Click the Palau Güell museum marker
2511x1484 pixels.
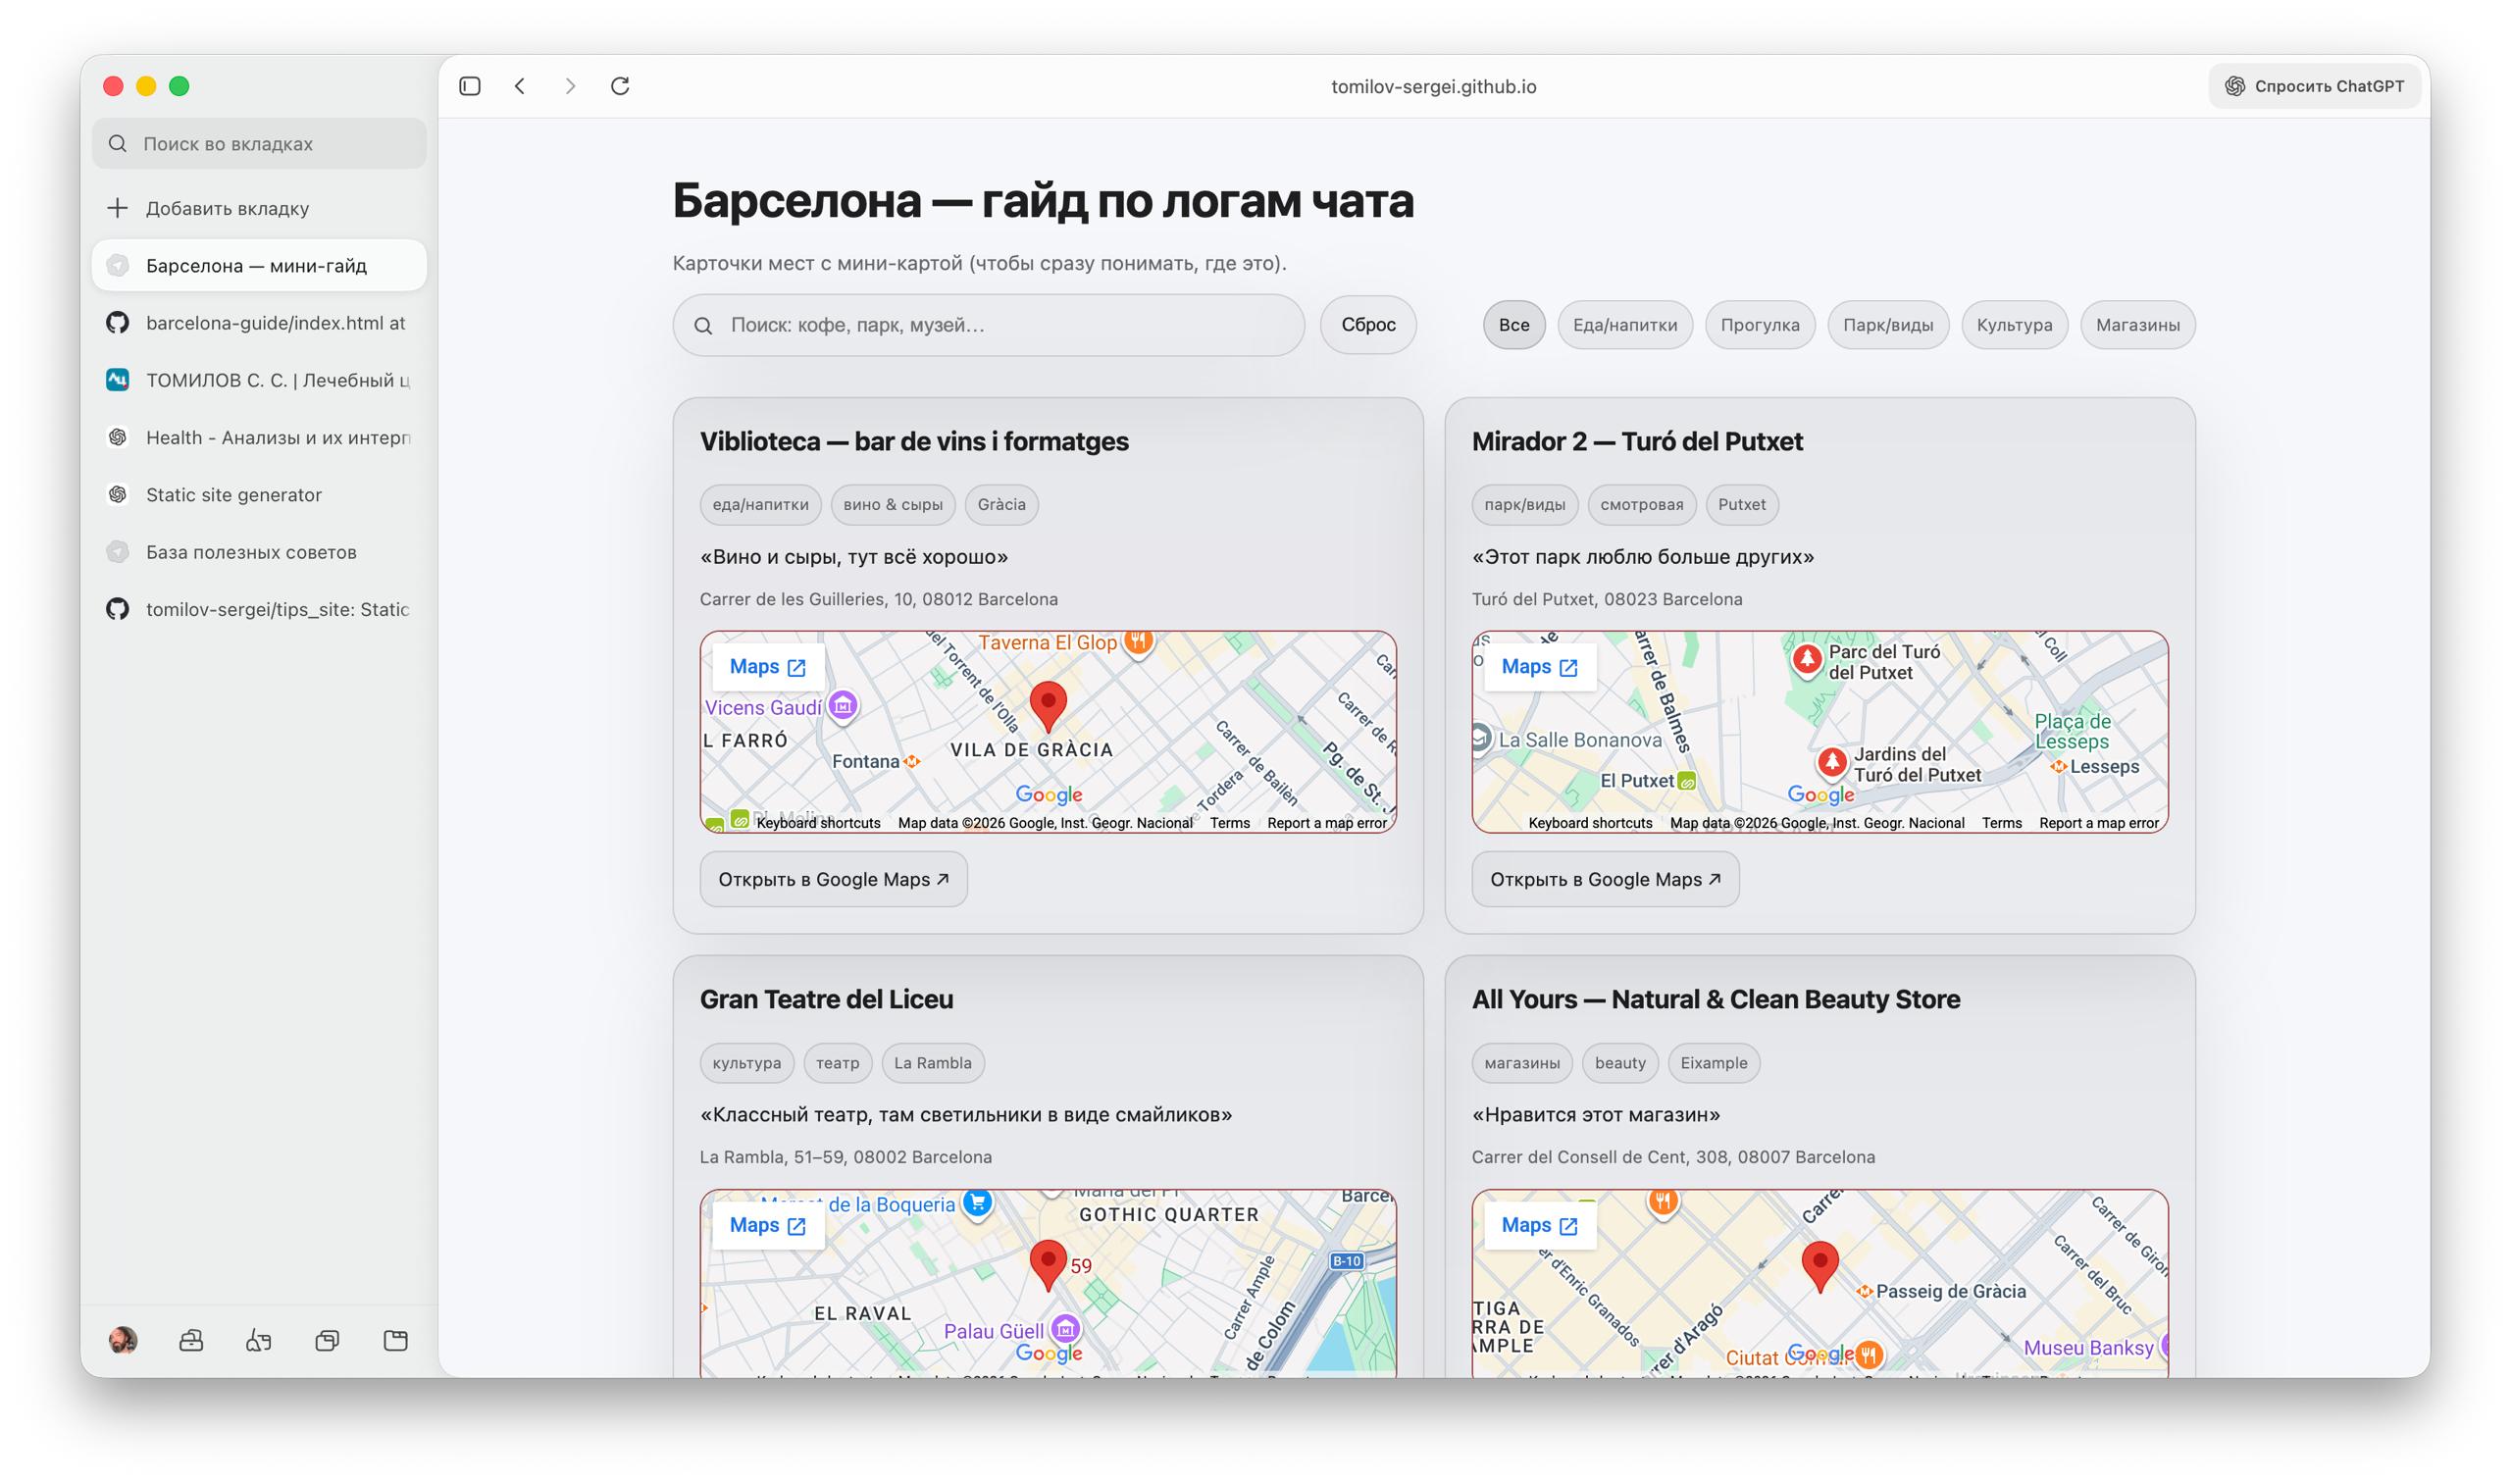pyautogui.click(x=1066, y=1329)
